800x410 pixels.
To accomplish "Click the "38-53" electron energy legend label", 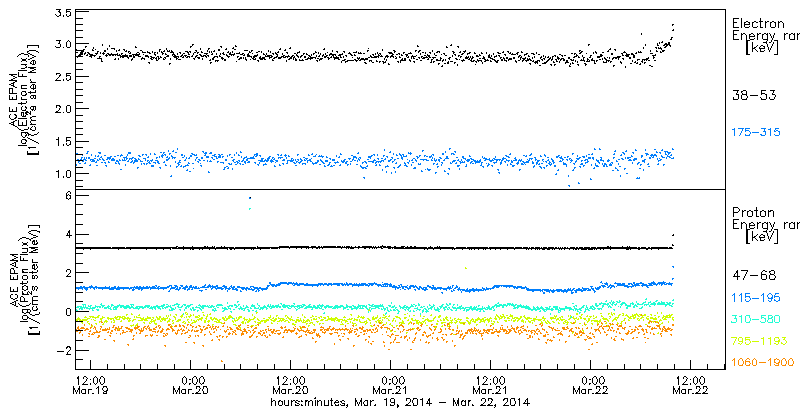I will [754, 95].
